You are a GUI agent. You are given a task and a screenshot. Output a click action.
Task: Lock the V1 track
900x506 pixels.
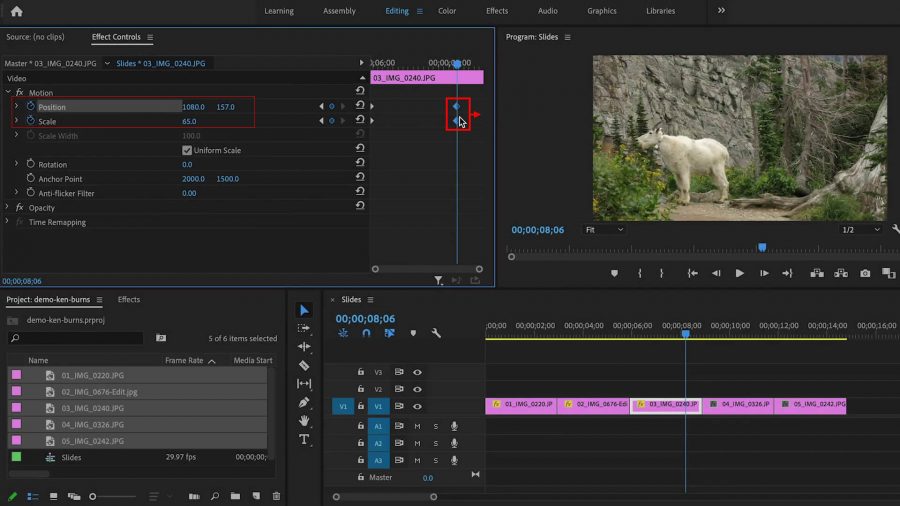click(x=360, y=406)
